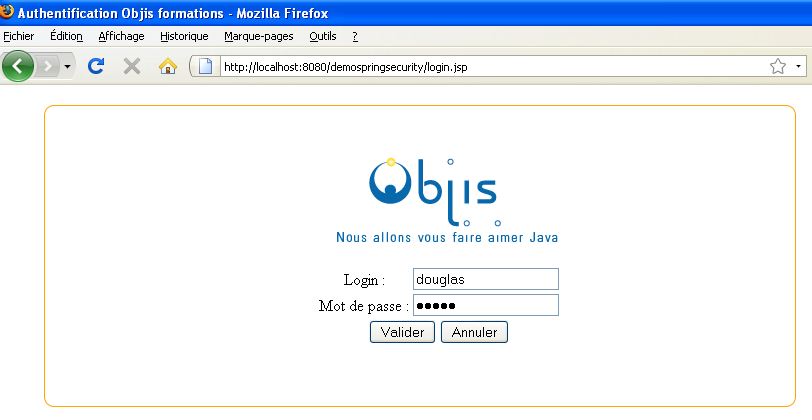Image resolution: width=812 pixels, height=420 pixels.
Task: Go to the Home page icon
Action: (168, 66)
